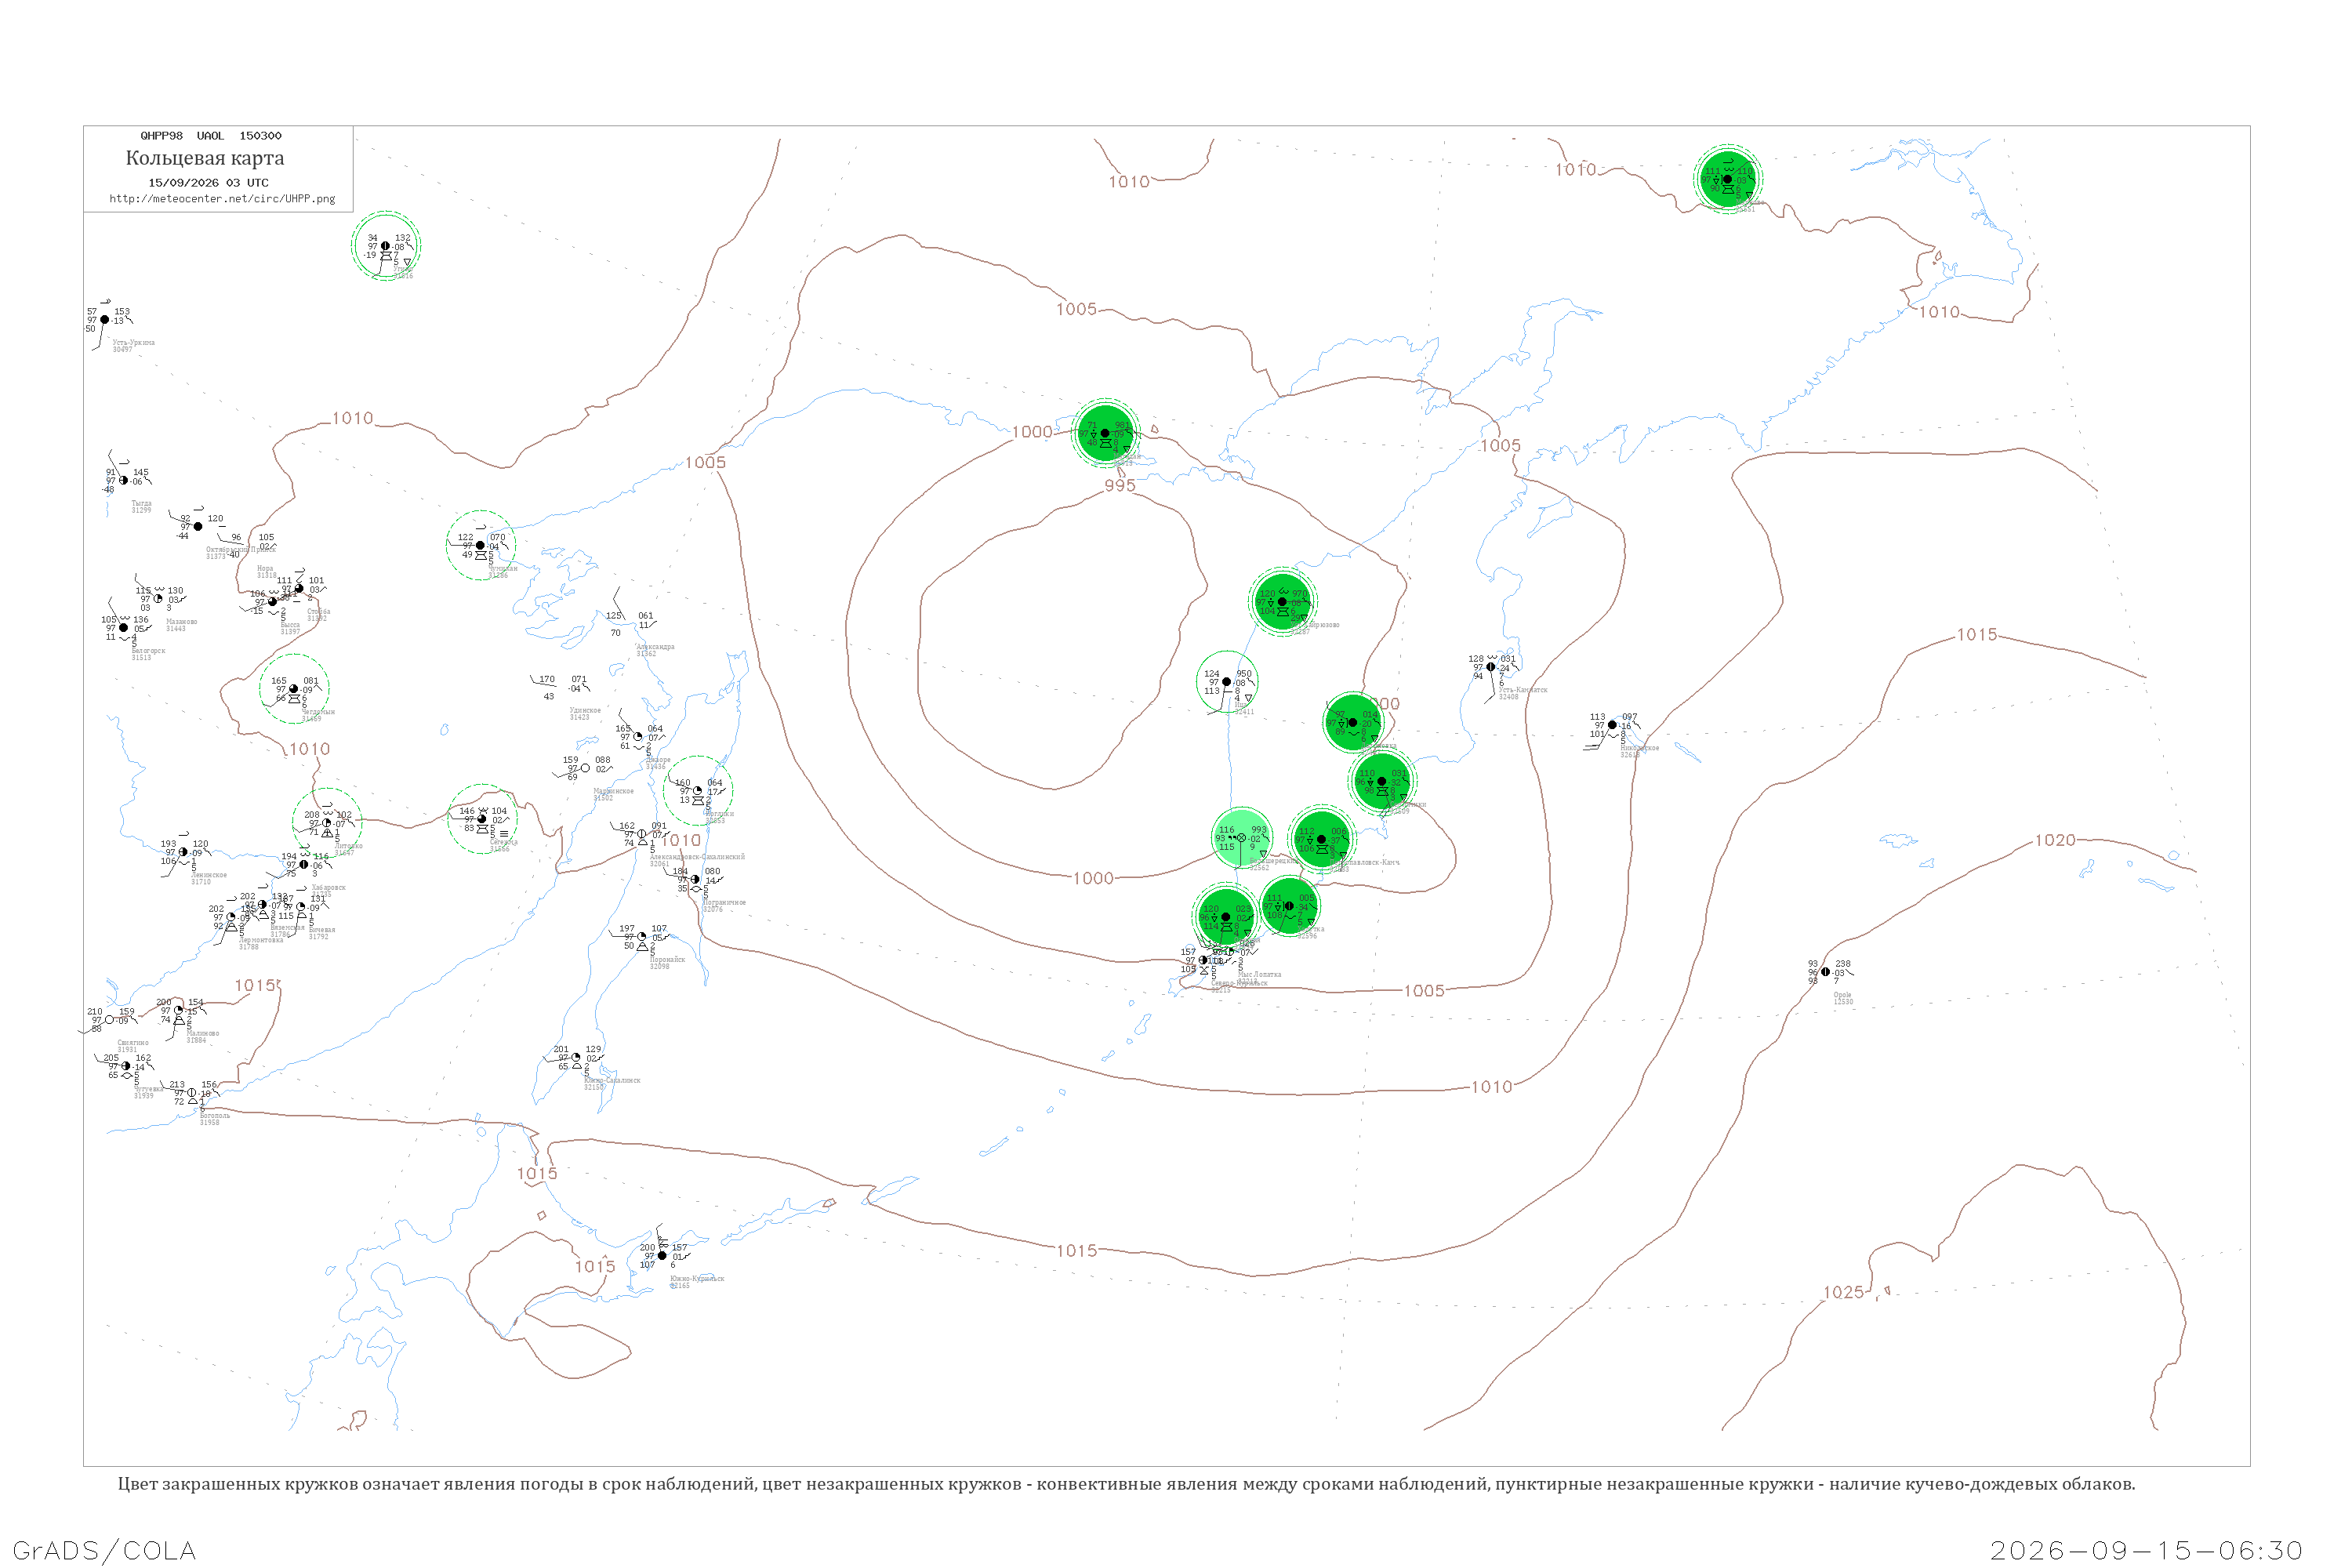
Task: Select the Южно-Сахалинск station marker
Action: click(576, 1057)
